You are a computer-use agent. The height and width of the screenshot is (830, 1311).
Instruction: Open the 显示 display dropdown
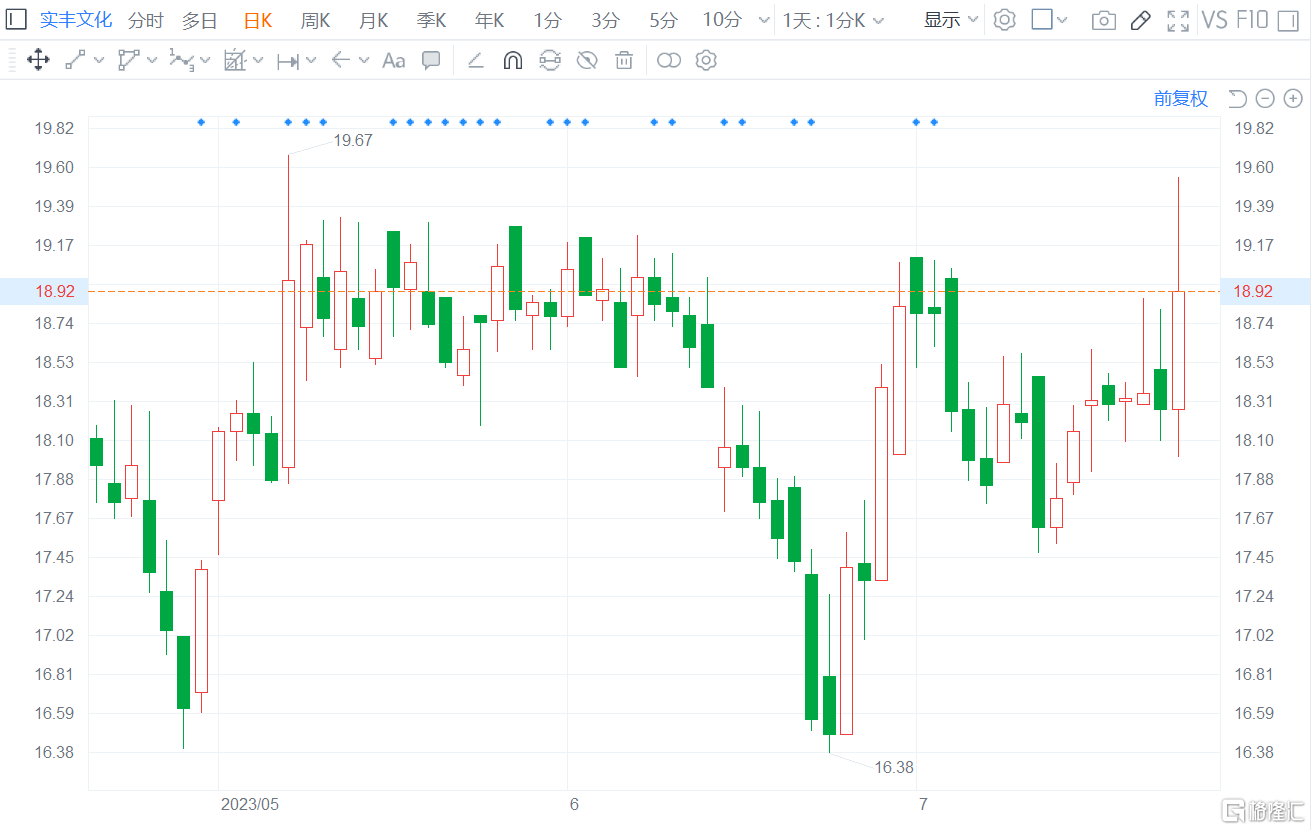point(950,20)
